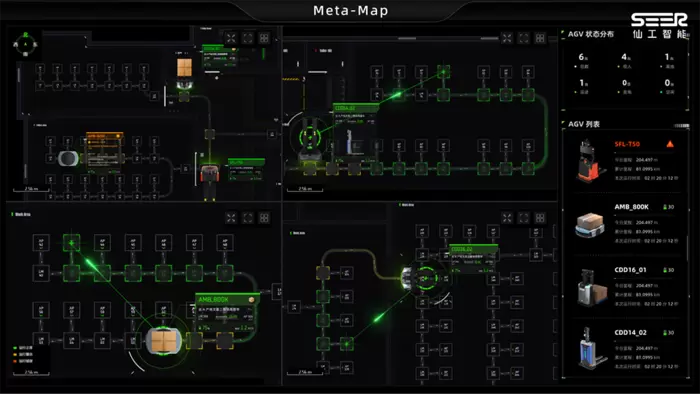Click the fullscreen icon in bottom-right map panel

coord(524,218)
